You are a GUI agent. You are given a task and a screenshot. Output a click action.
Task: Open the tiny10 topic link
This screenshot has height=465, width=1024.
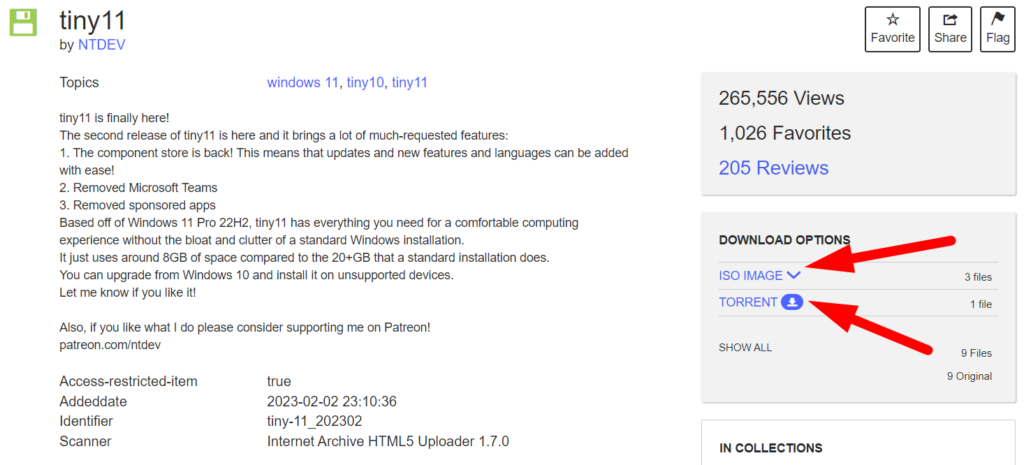tap(365, 83)
